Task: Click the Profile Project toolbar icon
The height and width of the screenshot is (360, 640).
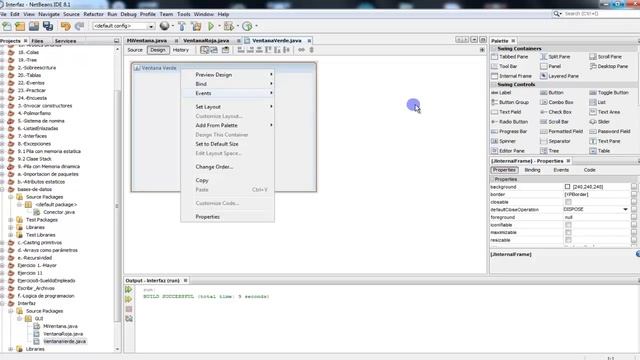Action: click(x=247, y=26)
